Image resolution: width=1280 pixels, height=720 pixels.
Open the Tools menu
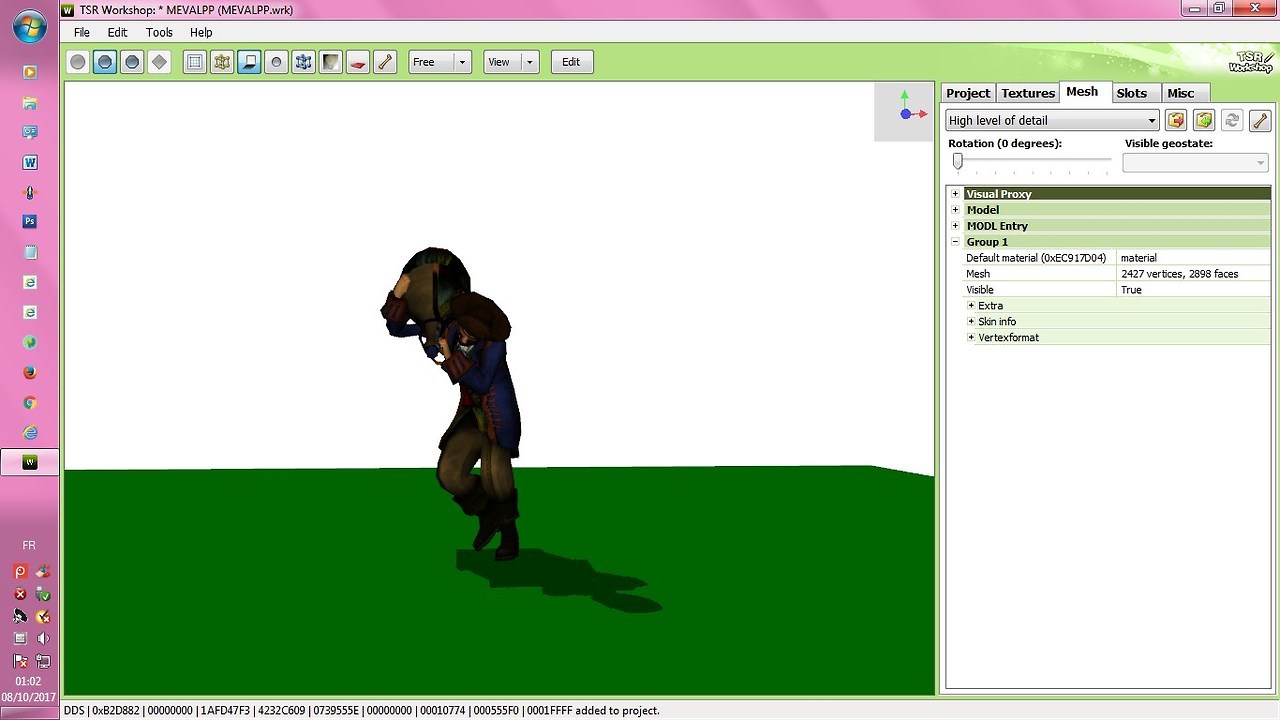(159, 32)
